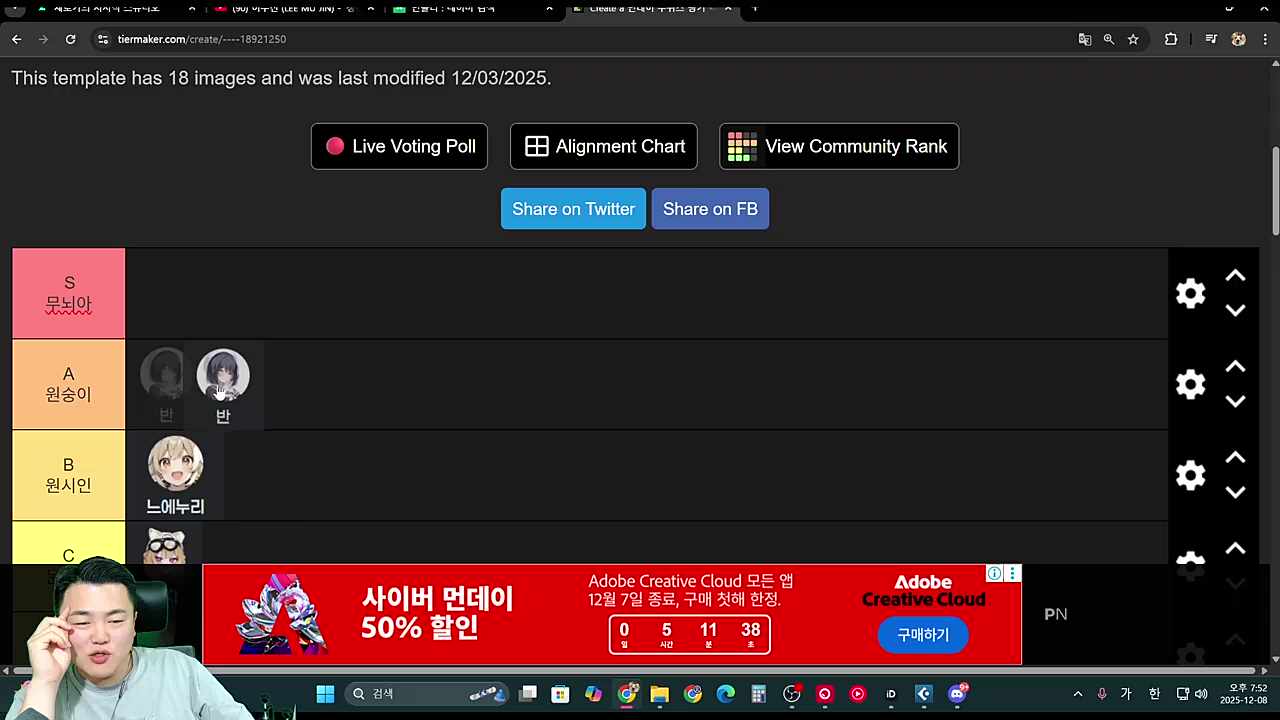Share the tier list on FB
This screenshot has width=1280, height=720.
pyautogui.click(x=710, y=209)
